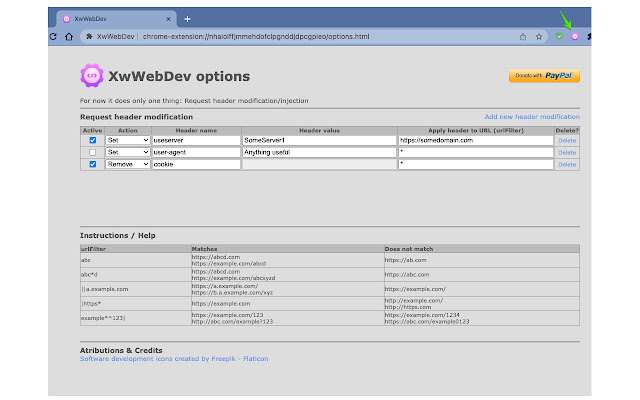Screen dimensions: 640x400
Task: Close the XwWebDev browser tab
Action: (x=168, y=19)
